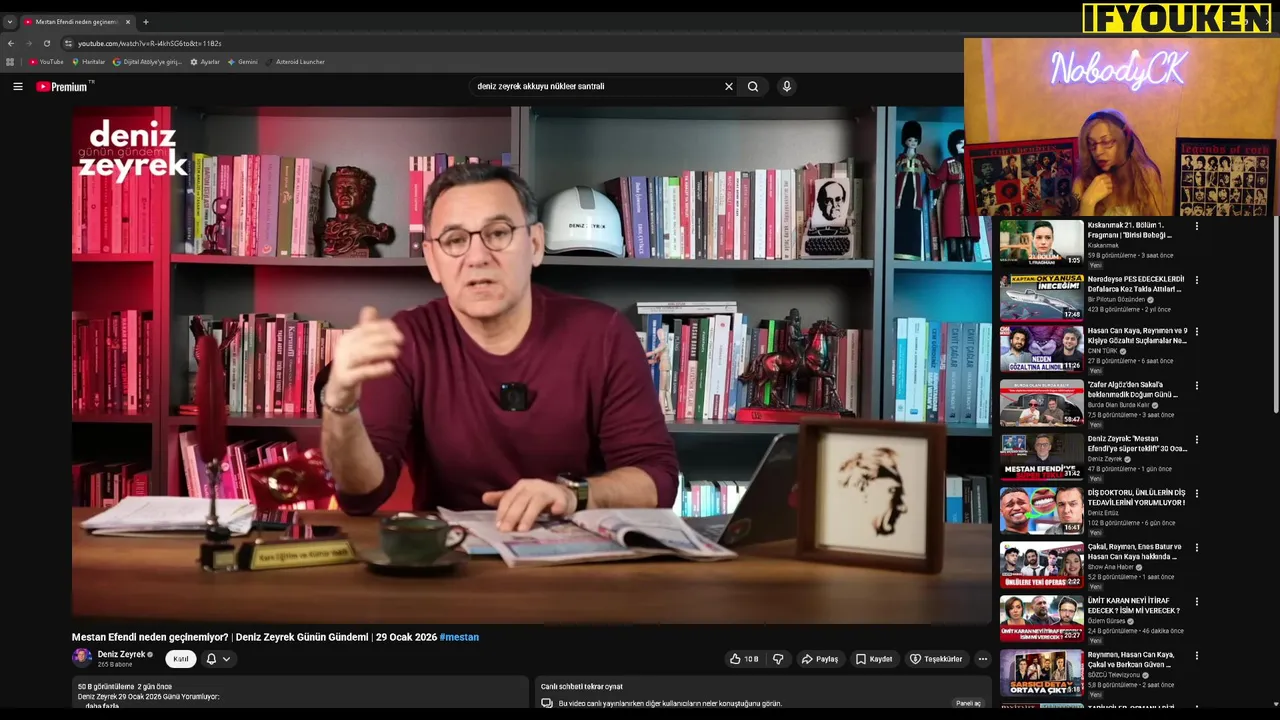Viewport: 1280px width, 720px height.
Task: Start voice search with microphone icon
Action: pos(787,87)
